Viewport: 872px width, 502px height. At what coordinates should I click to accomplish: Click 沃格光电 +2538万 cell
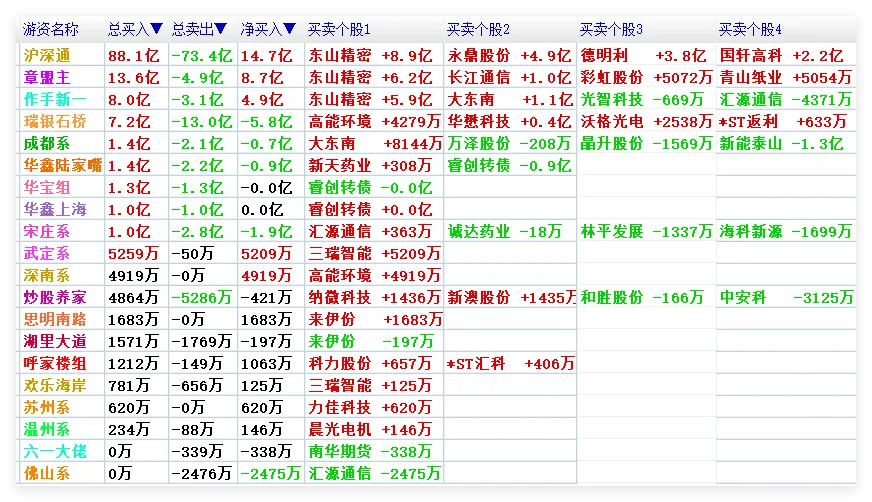646,121
